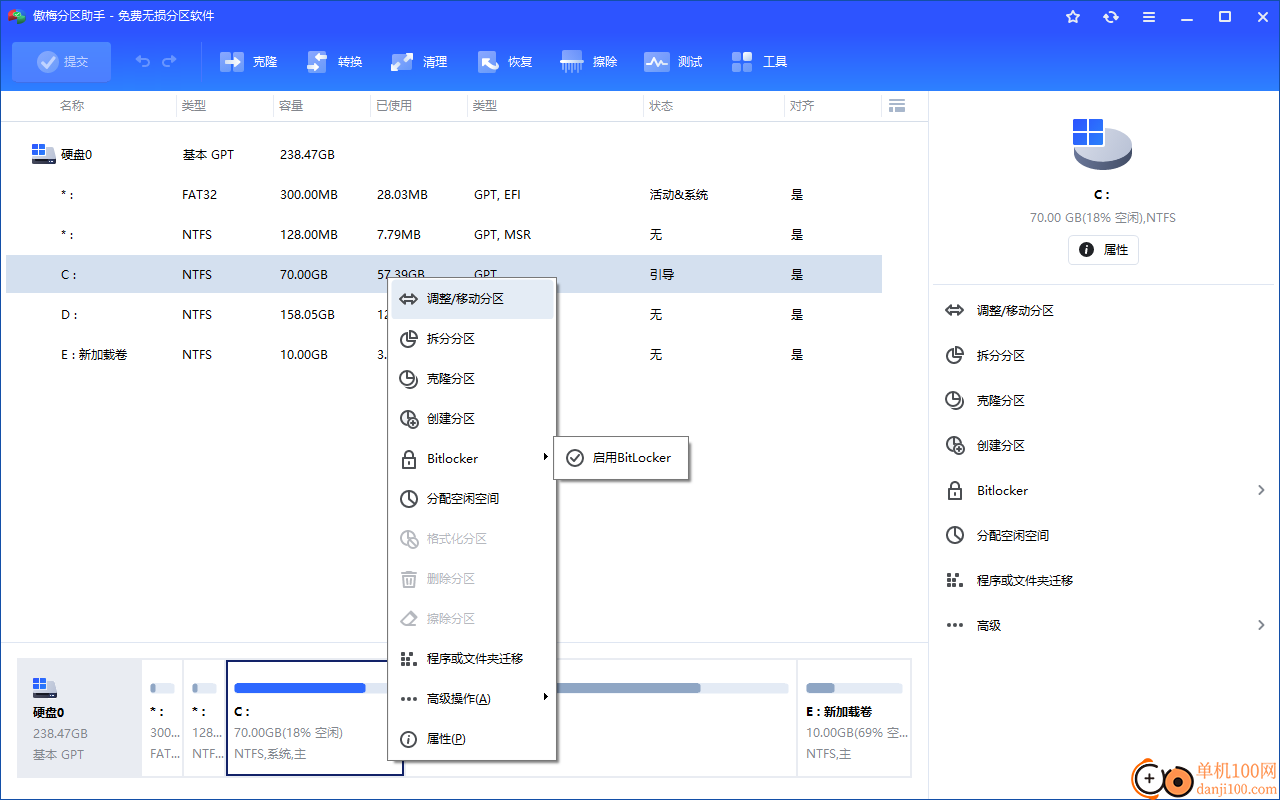Click 程序或文件夹迁移 grid icon in right panel
This screenshot has width=1280, height=800.
tap(955, 581)
